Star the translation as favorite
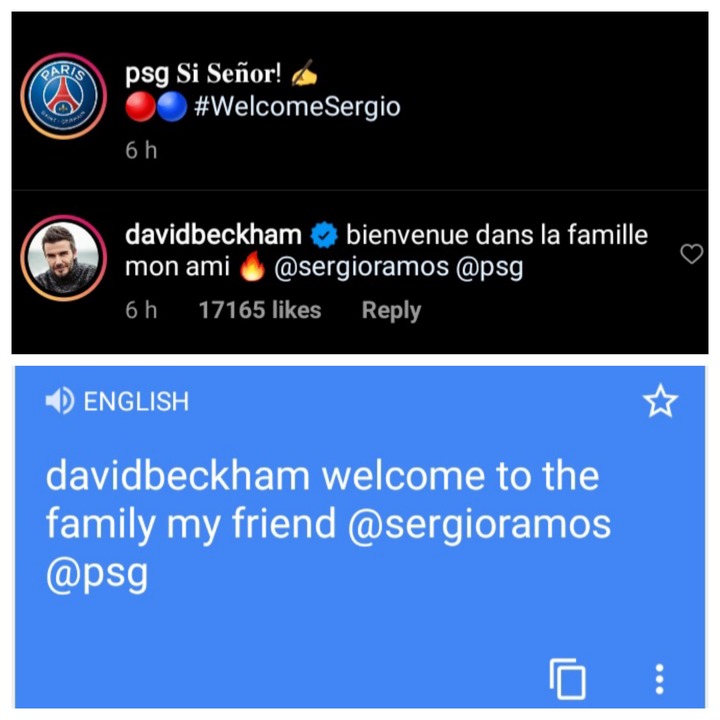720x720 pixels. [660, 401]
